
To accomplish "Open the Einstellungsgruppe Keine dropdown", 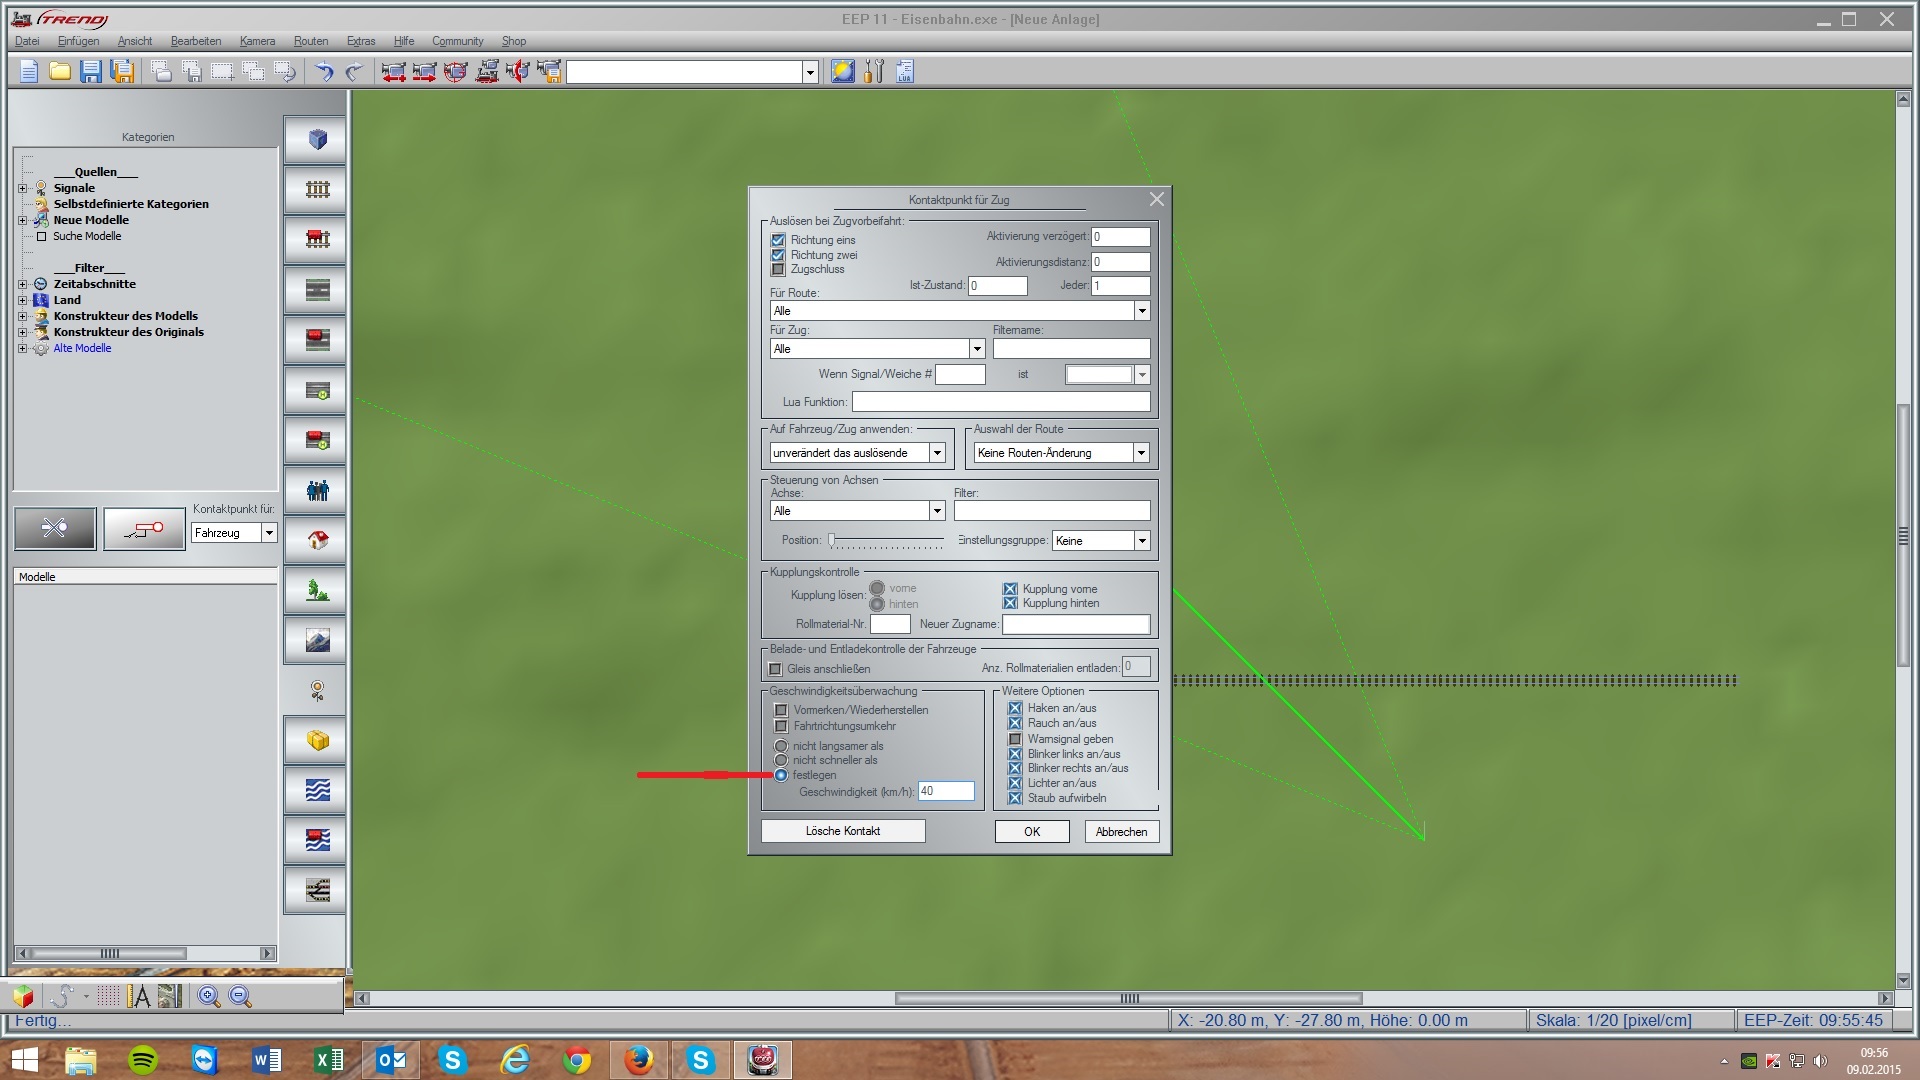I will (x=1141, y=541).
